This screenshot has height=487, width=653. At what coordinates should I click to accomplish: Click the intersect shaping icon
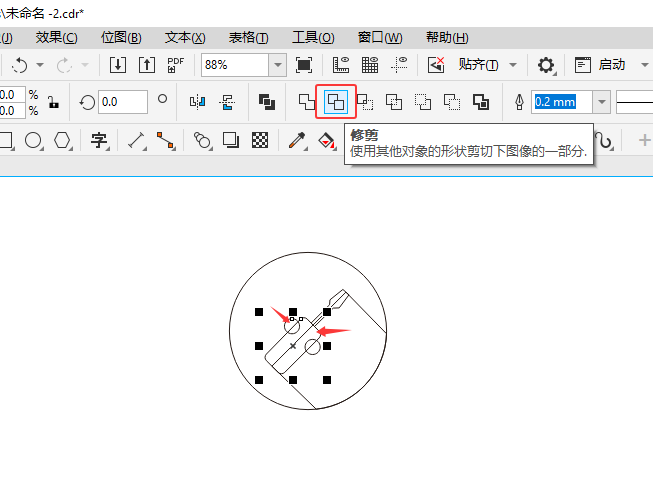(x=365, y=102)
